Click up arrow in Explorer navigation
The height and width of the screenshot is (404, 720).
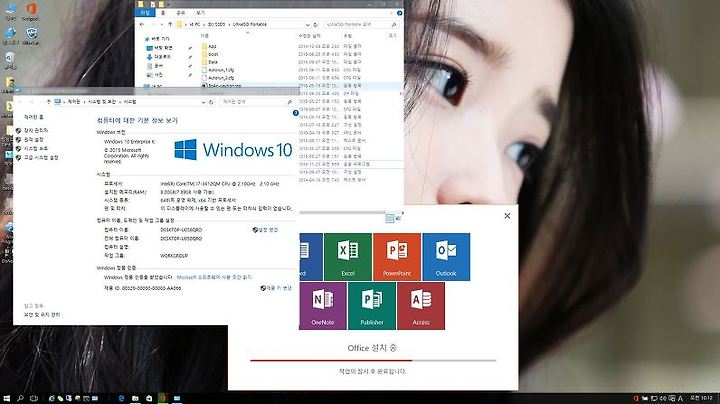pos(170,24)
